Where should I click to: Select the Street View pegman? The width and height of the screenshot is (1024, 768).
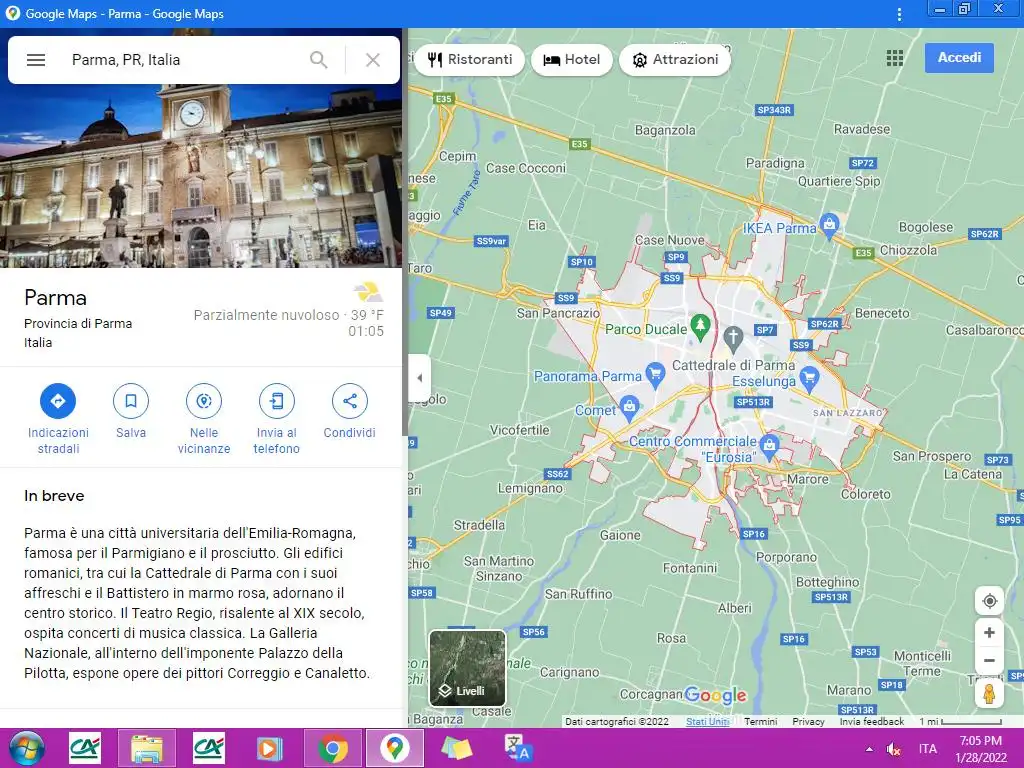tap(989, 693)
